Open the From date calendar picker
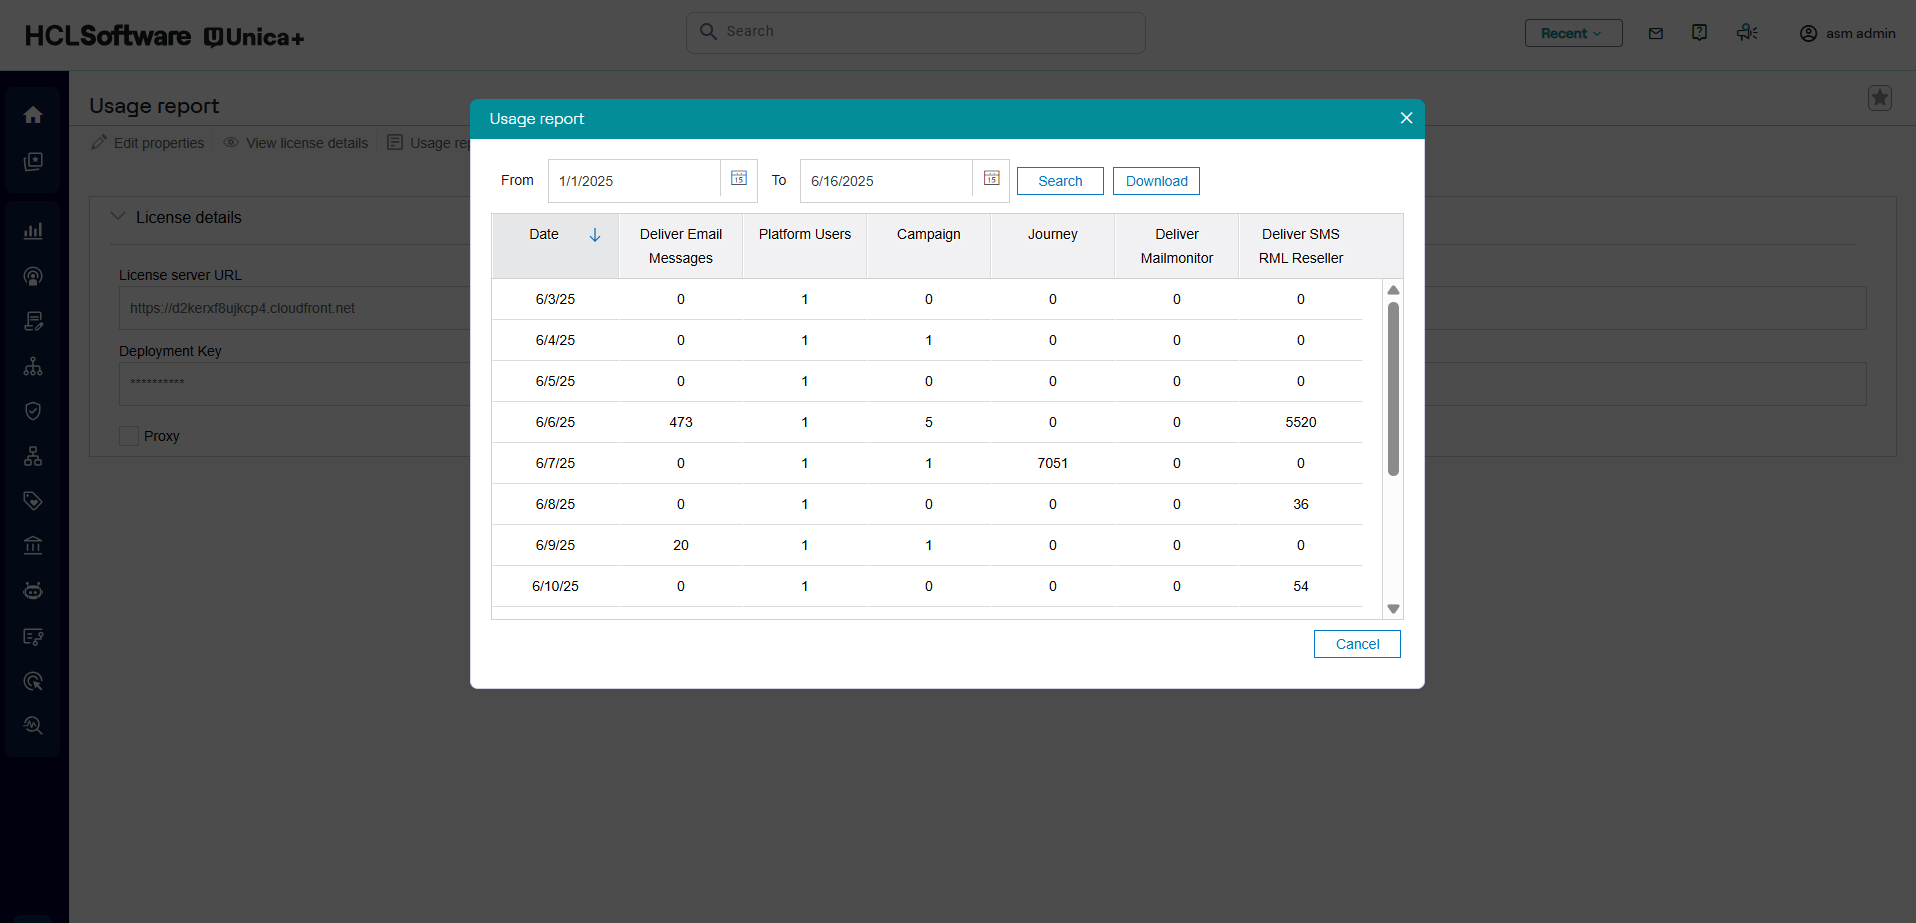The image size is (1916, 923). point(739,179)
